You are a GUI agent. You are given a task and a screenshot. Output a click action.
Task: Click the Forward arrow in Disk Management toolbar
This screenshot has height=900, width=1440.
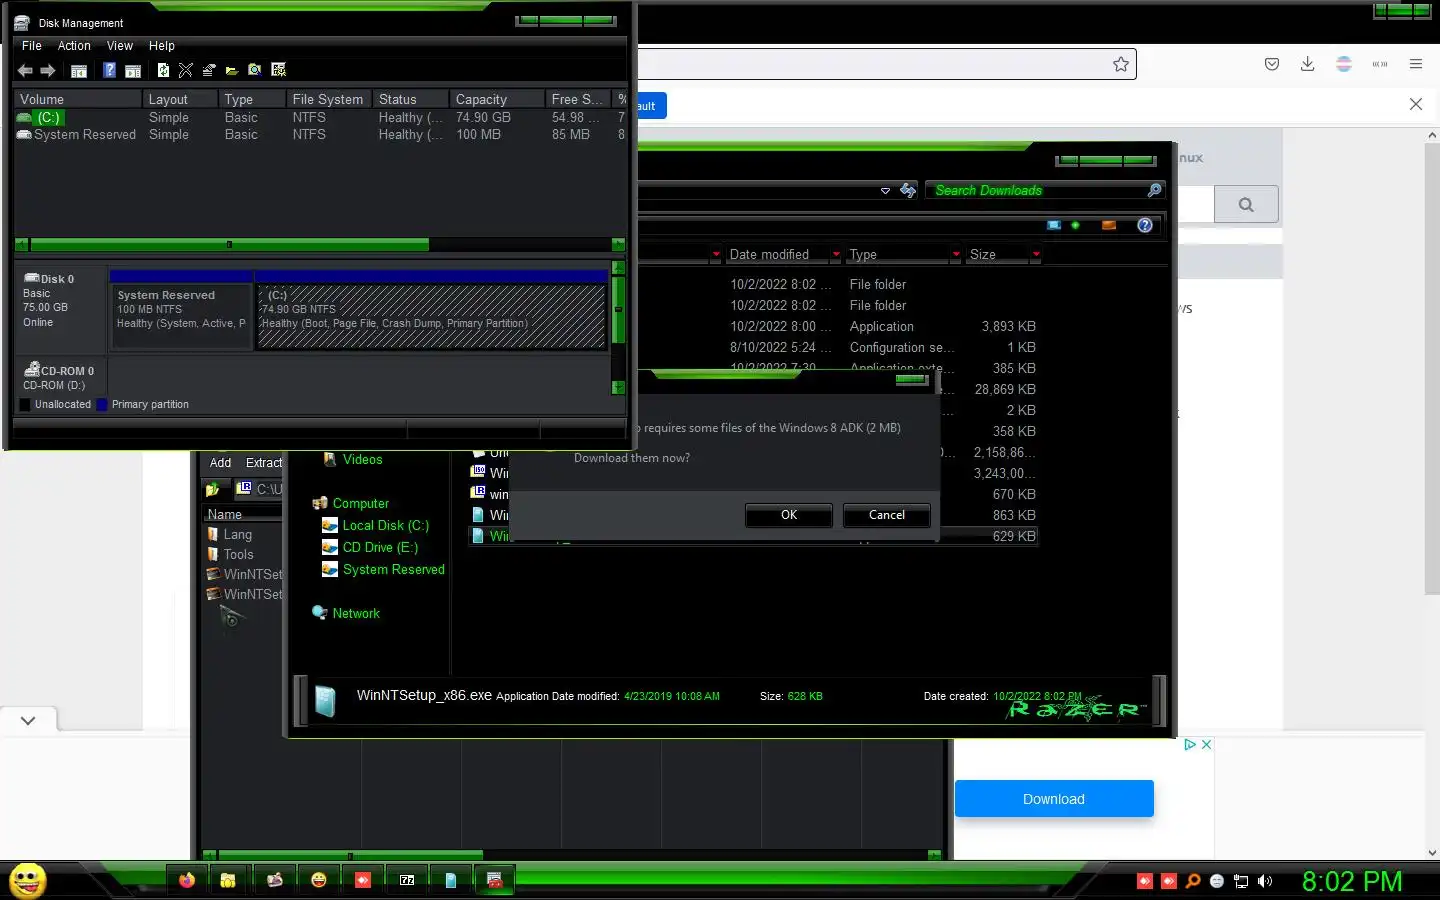[47, 70]
